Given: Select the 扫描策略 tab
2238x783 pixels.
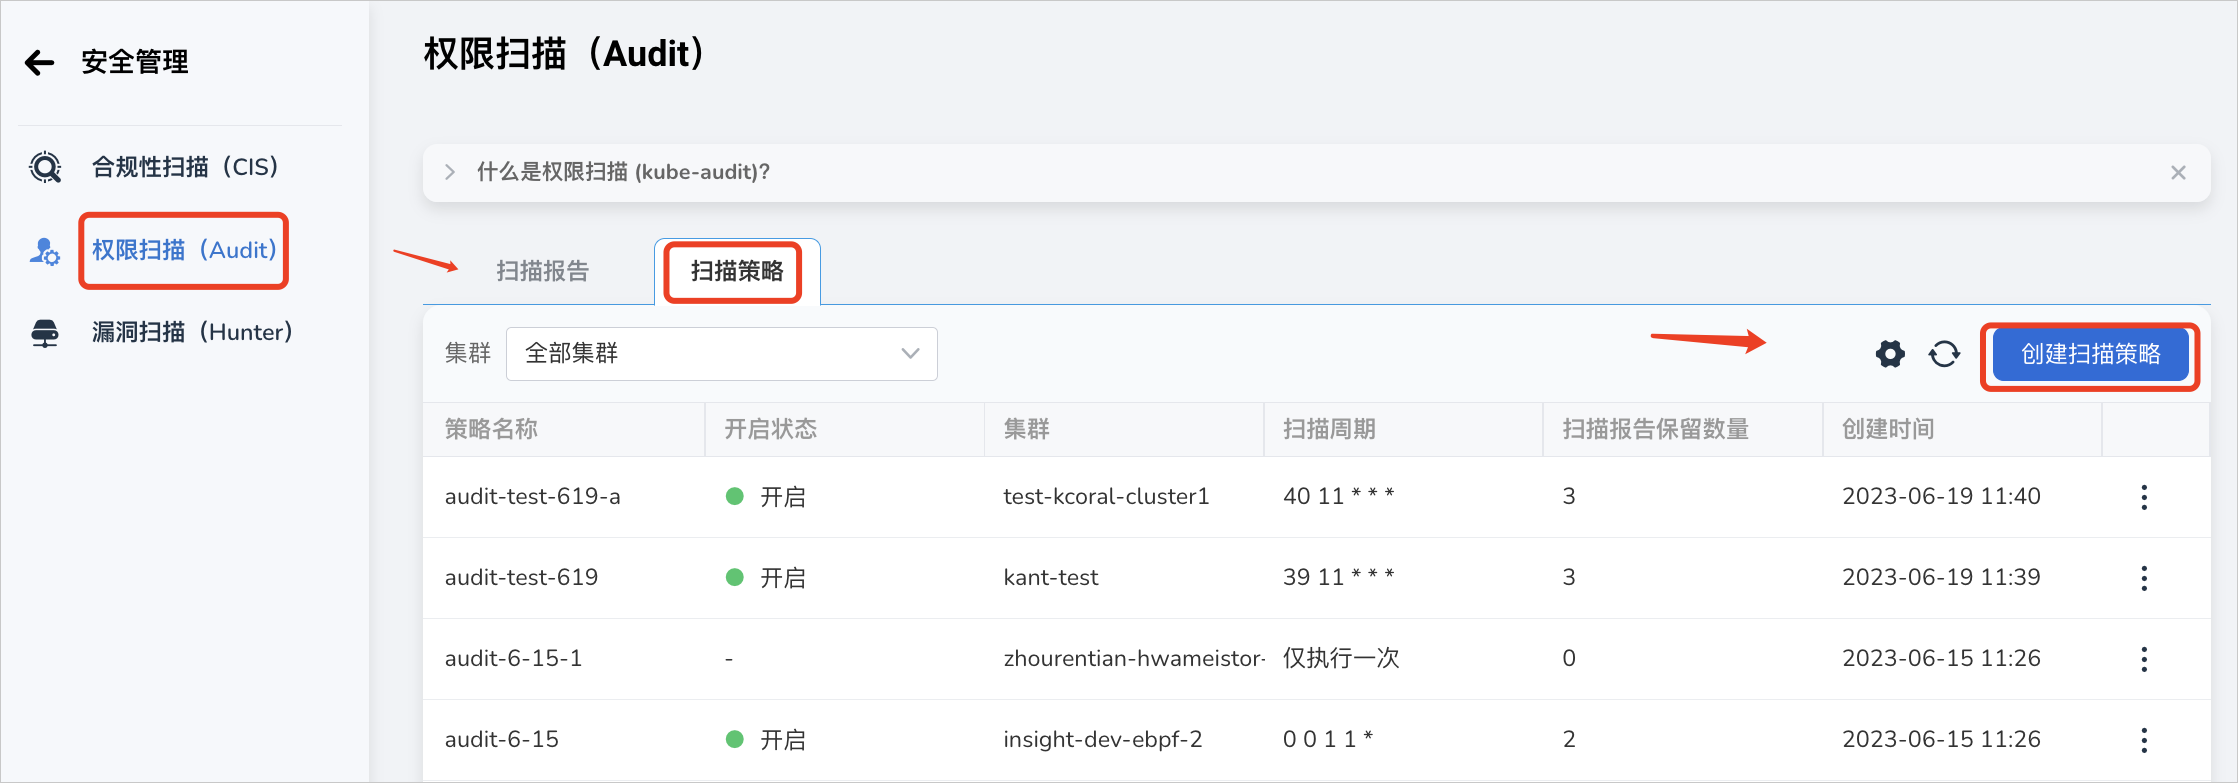Looking at the screenshot, I should [x=737, y=271].
